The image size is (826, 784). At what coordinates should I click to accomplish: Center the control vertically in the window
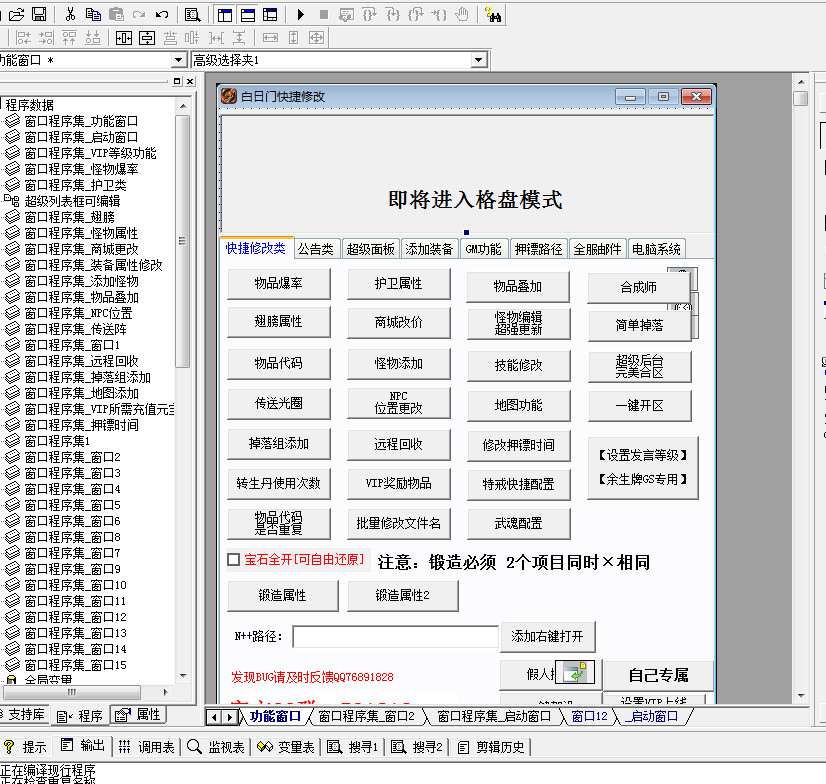[147, 37]
